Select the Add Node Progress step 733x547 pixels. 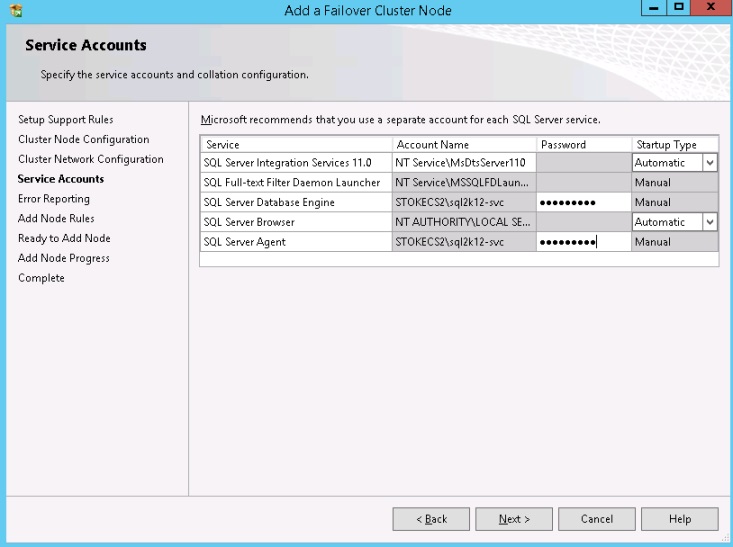pyautogui.click(x=64, y=258)
